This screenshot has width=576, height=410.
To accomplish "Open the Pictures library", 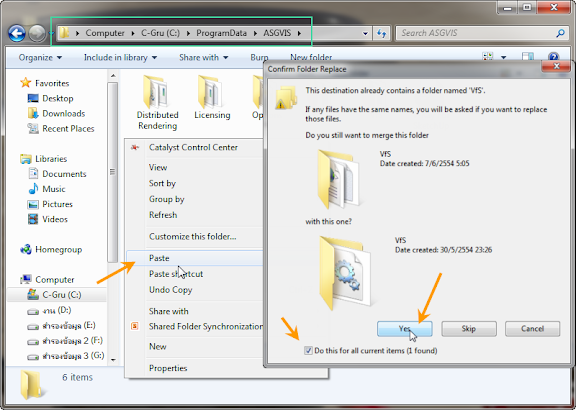I will [57, 204].
